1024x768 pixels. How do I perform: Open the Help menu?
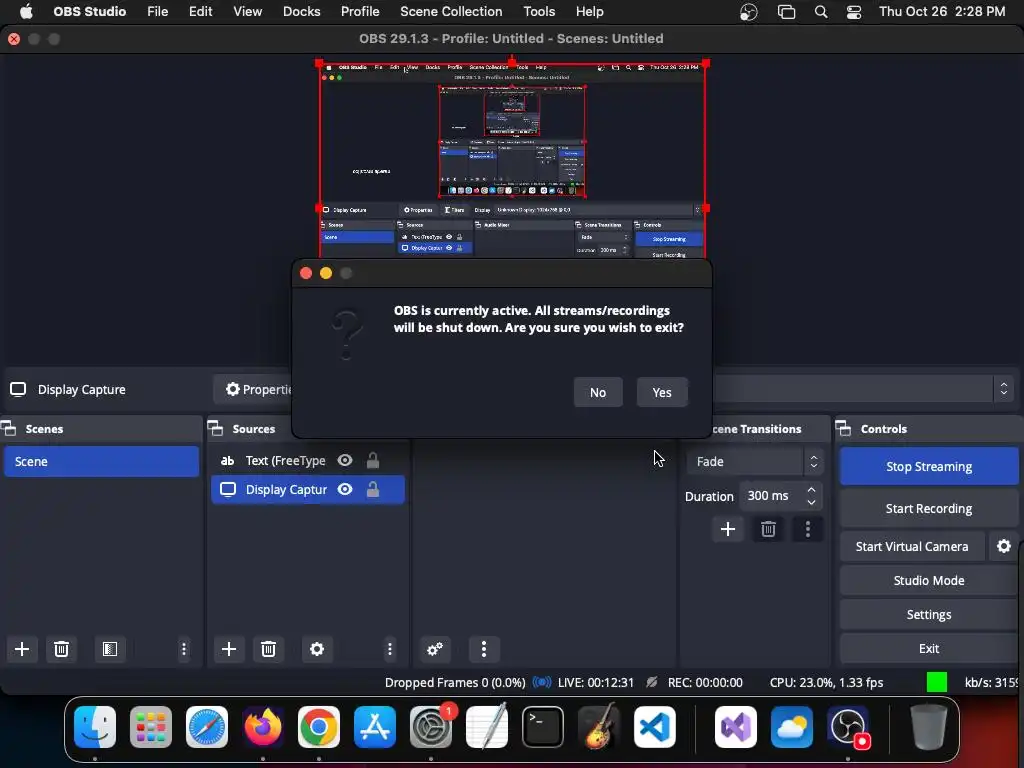click(x=590, y=12)
